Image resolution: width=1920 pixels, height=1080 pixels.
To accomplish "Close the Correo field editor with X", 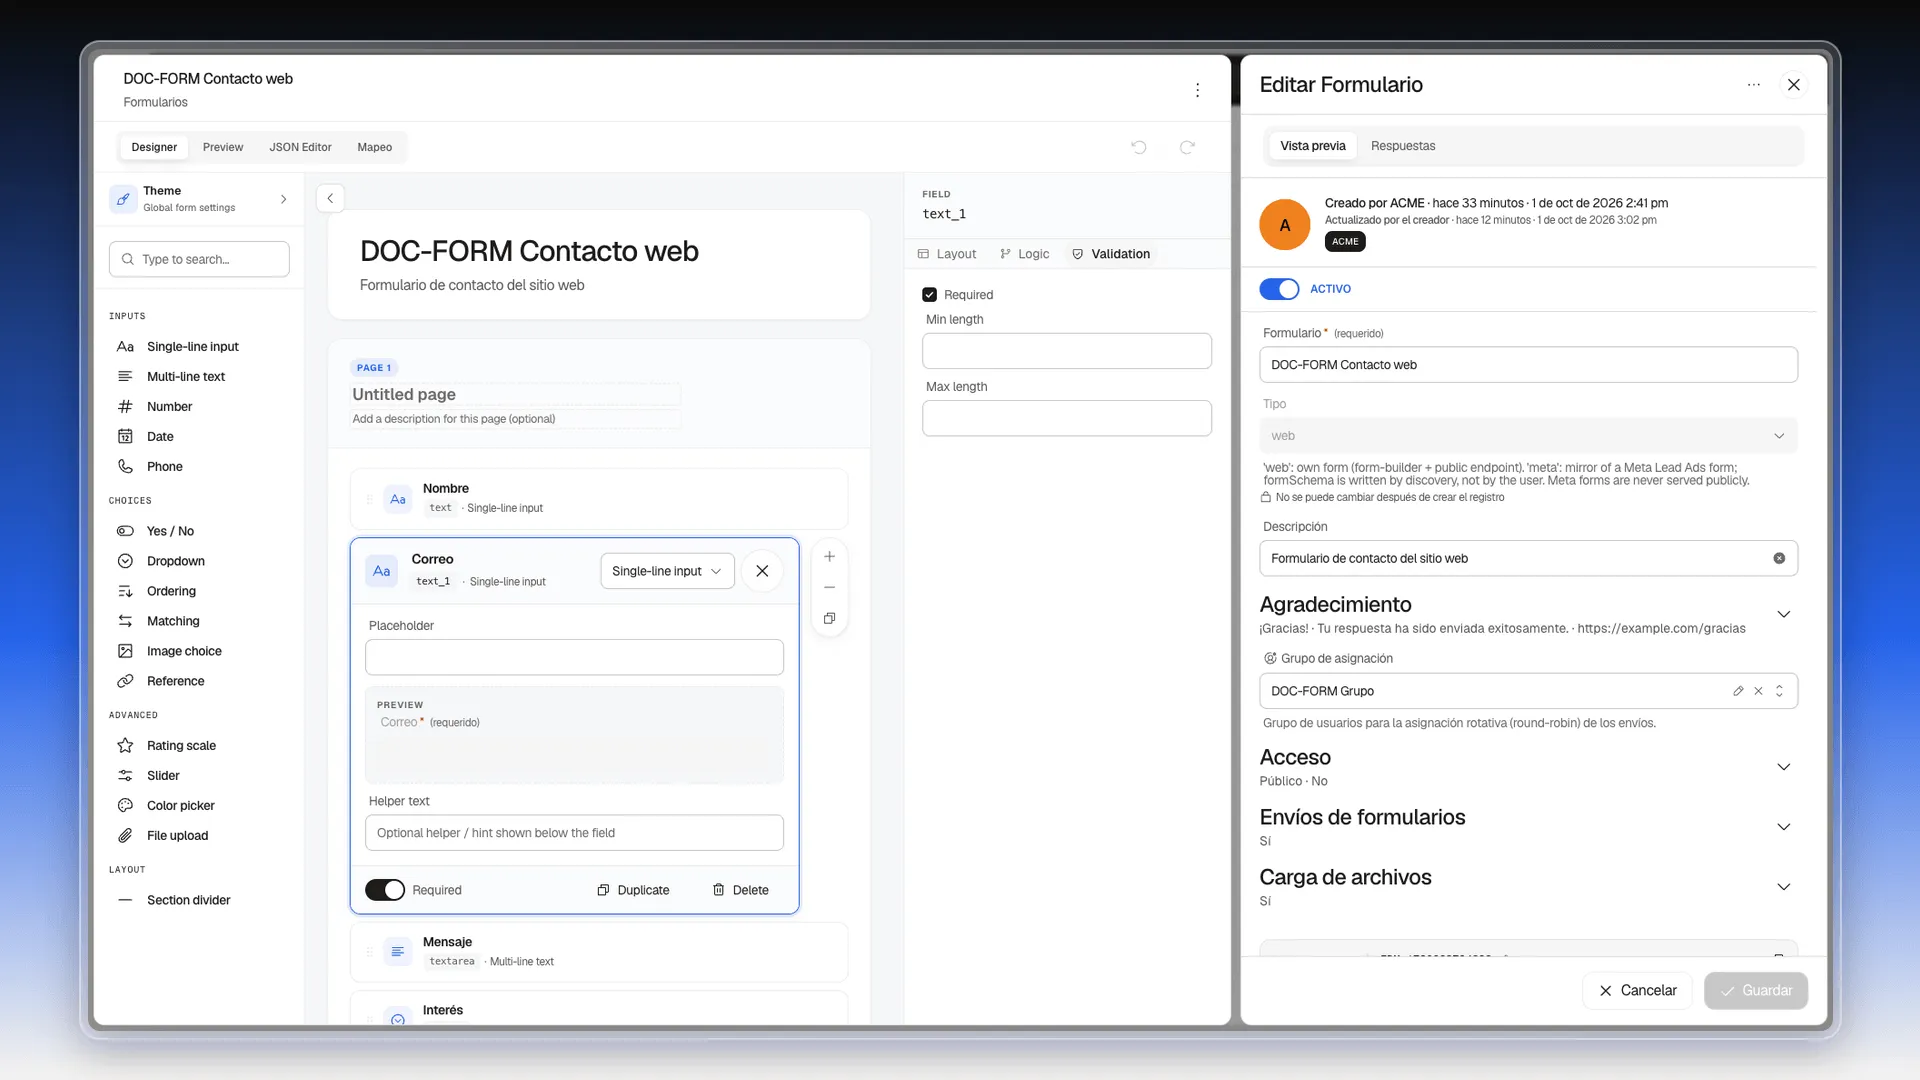I will (x=762, y=571).
